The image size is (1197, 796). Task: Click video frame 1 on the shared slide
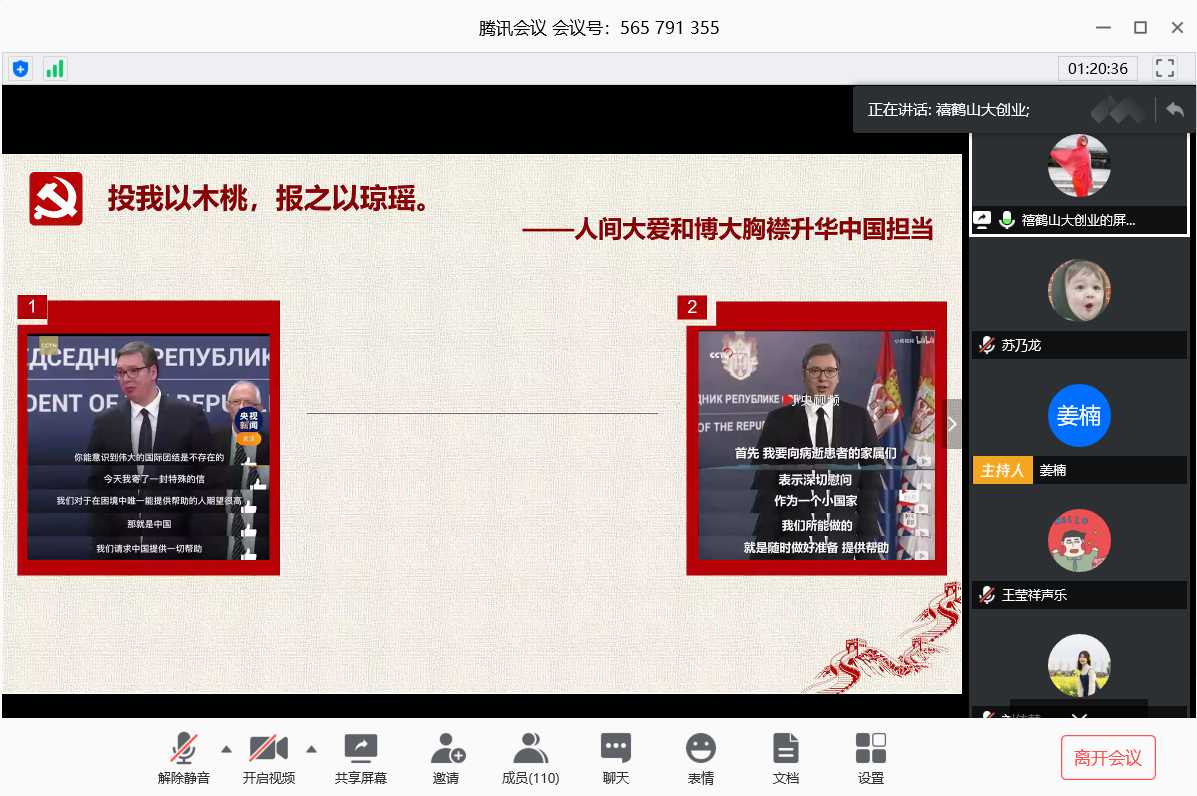click(x=149, y=437)
